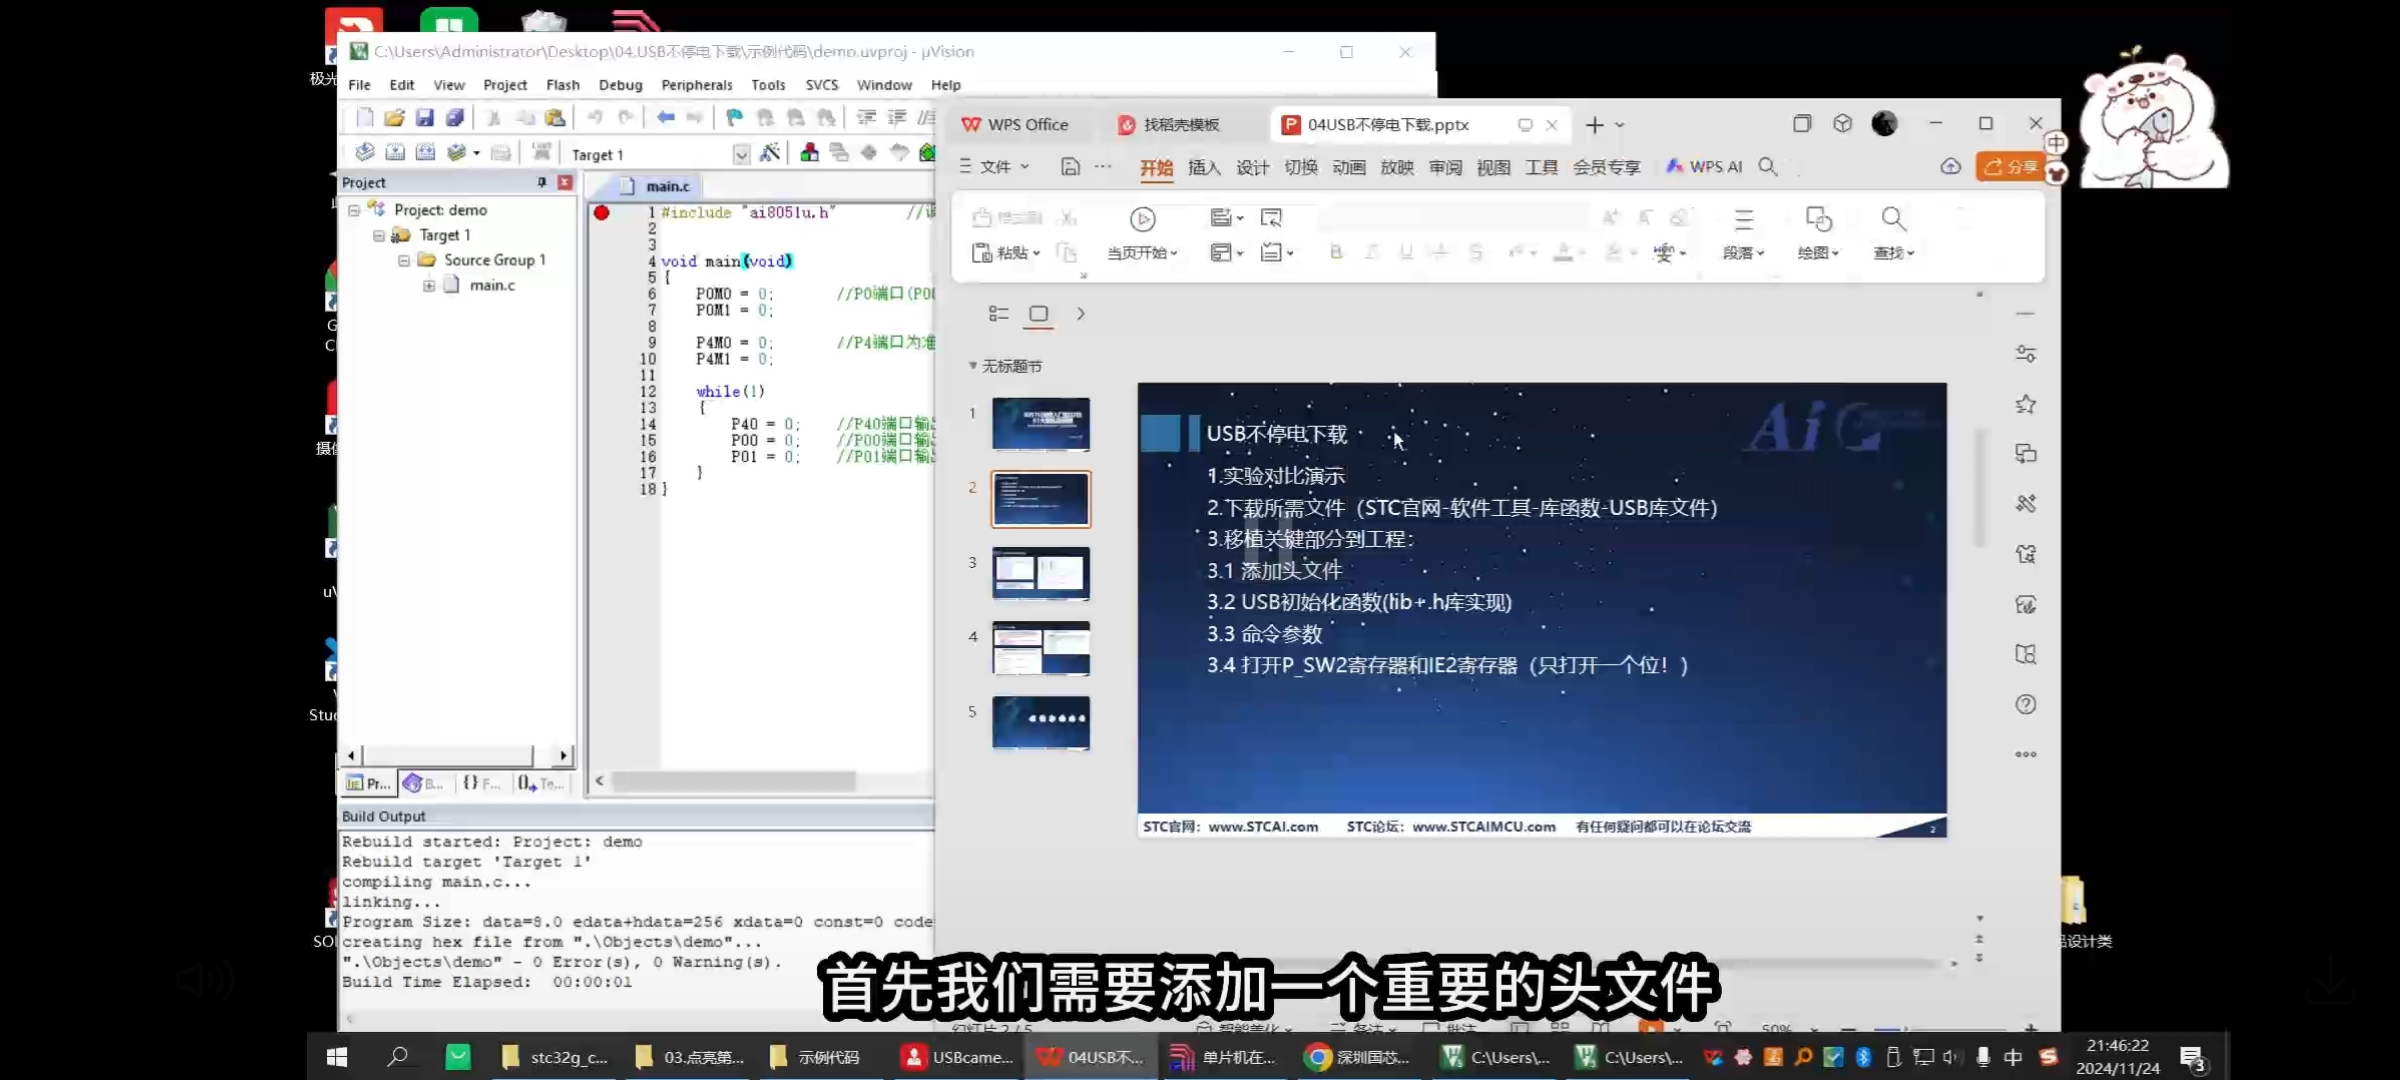Select slide 5 thumbnail
Viewport: 2400px width, 1080px height.
(1041, 722)
